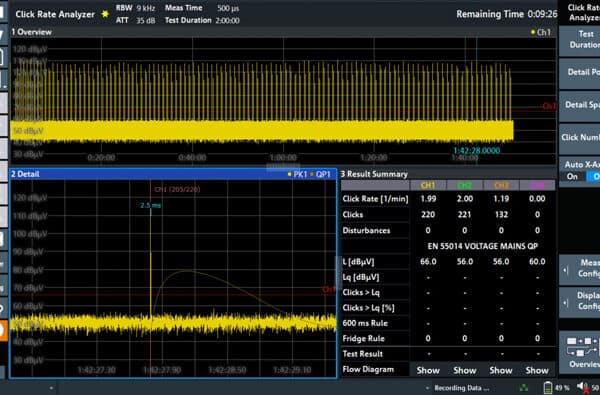Click the 1:42:28.0000 marker in Overview
Viewport: 600px width, 395px height.
point(476,150)
